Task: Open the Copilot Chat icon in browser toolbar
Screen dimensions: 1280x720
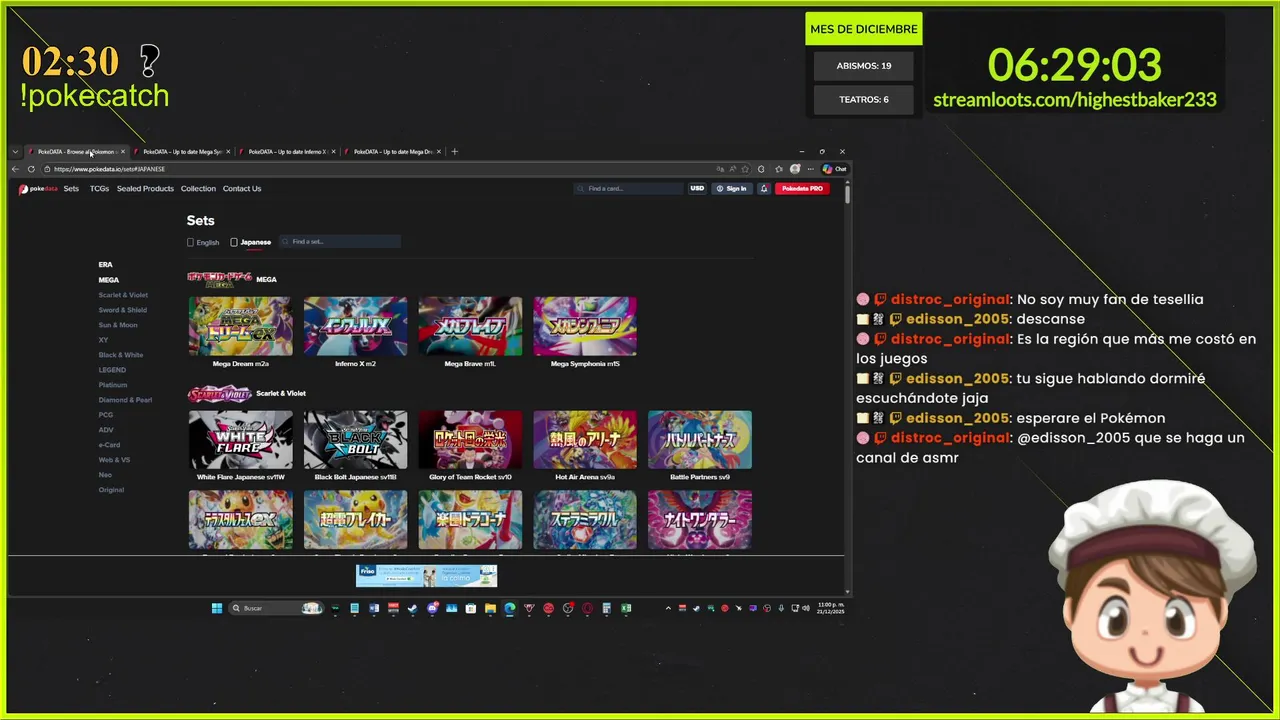Action: point(835,169)
